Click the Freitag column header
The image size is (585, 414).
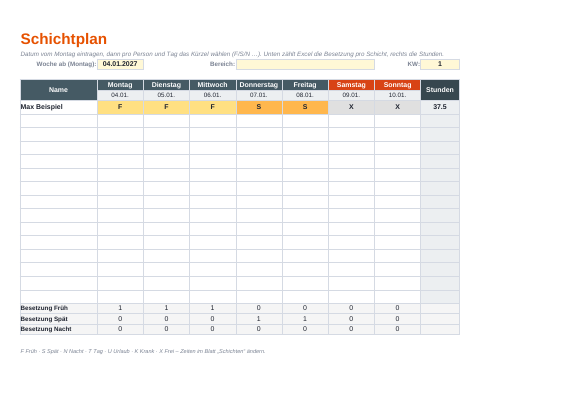[305, 85]
